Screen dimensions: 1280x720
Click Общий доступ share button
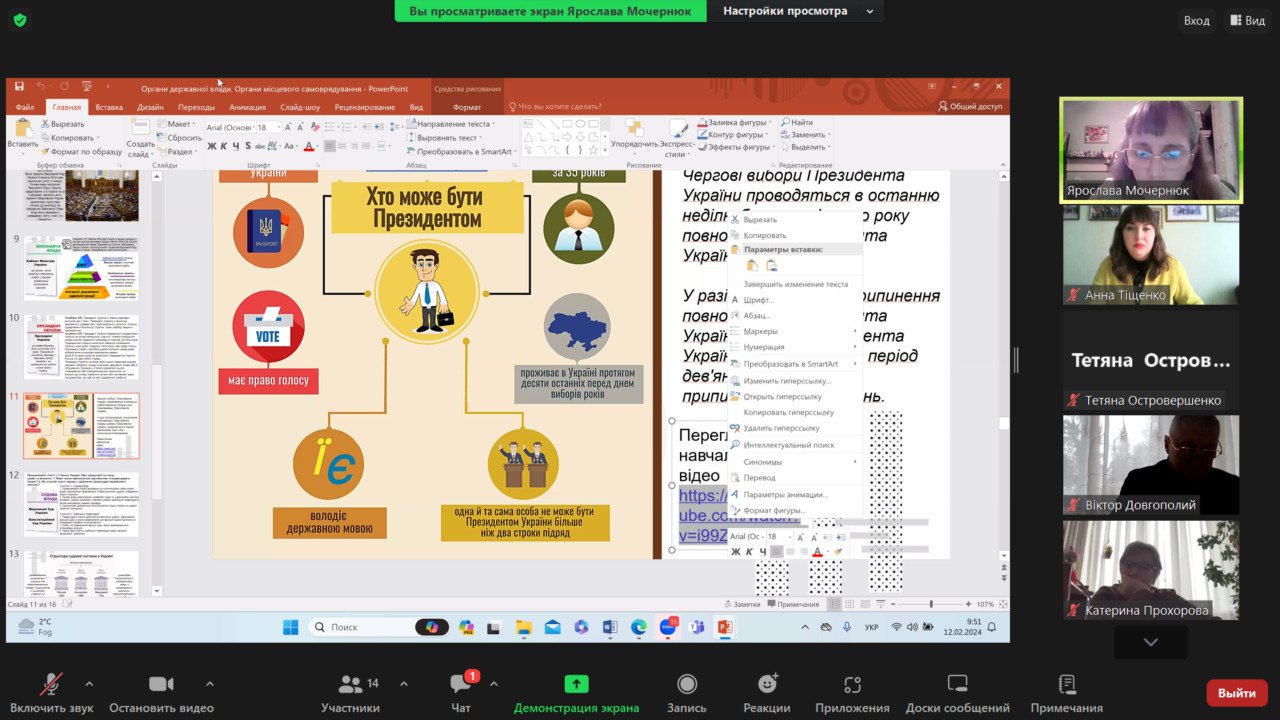[x=970, y=107]
